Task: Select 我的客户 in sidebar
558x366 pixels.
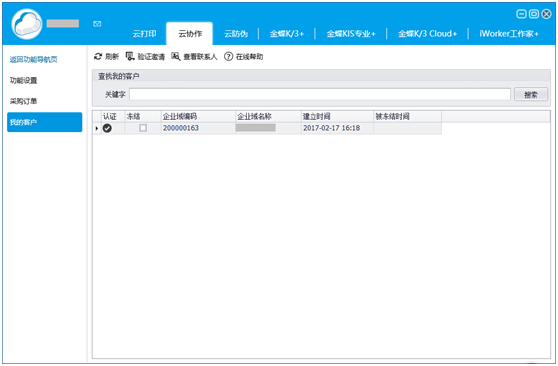Action: coord(44,122)
